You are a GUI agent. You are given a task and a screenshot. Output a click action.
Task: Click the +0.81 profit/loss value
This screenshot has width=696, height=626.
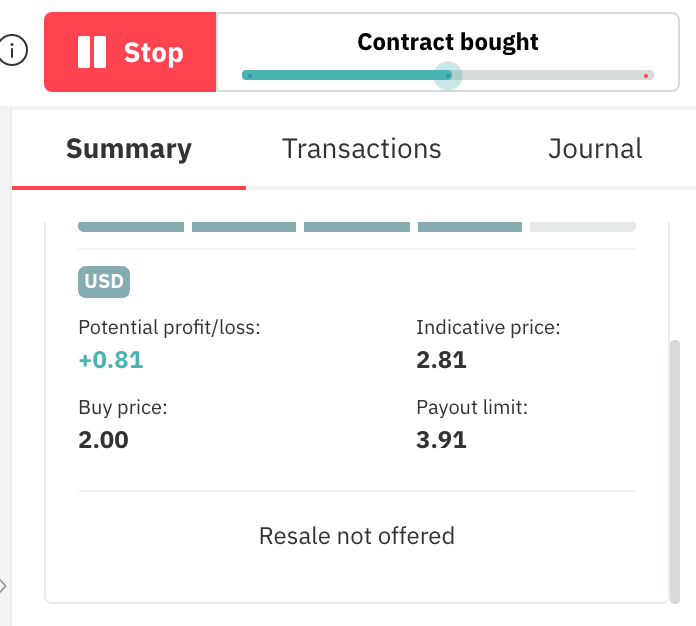click(x=111, y=360)
